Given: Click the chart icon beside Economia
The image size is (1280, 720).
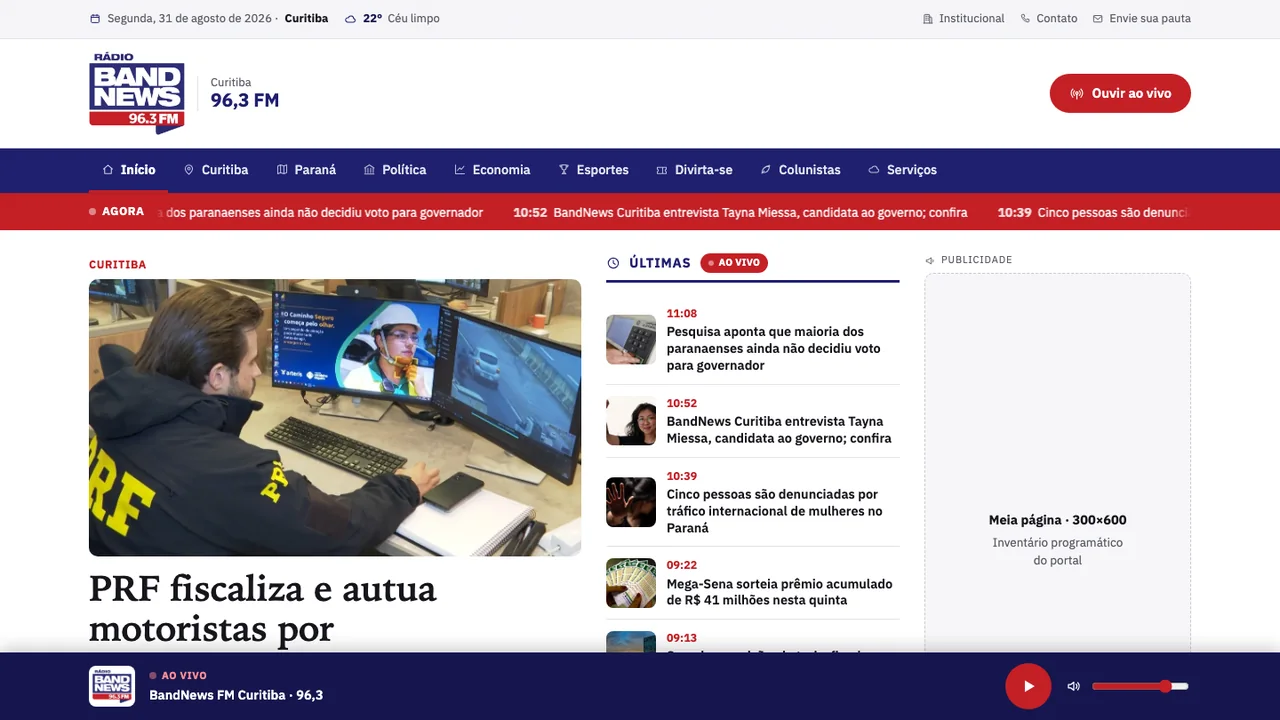Looking at the screenshot, I should pyautogui.click(x=460, y=170).
